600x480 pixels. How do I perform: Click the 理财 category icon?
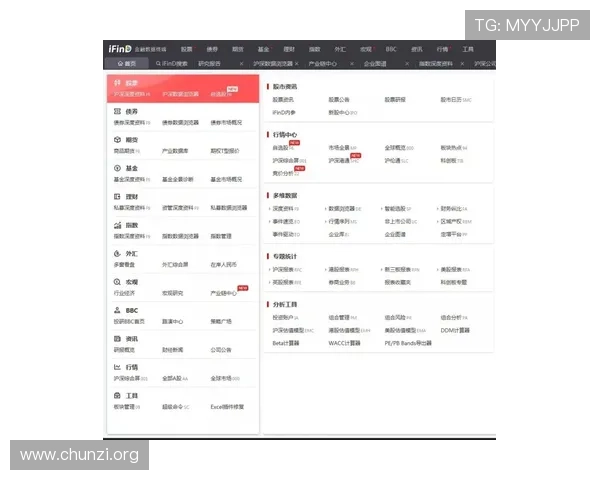118,197
